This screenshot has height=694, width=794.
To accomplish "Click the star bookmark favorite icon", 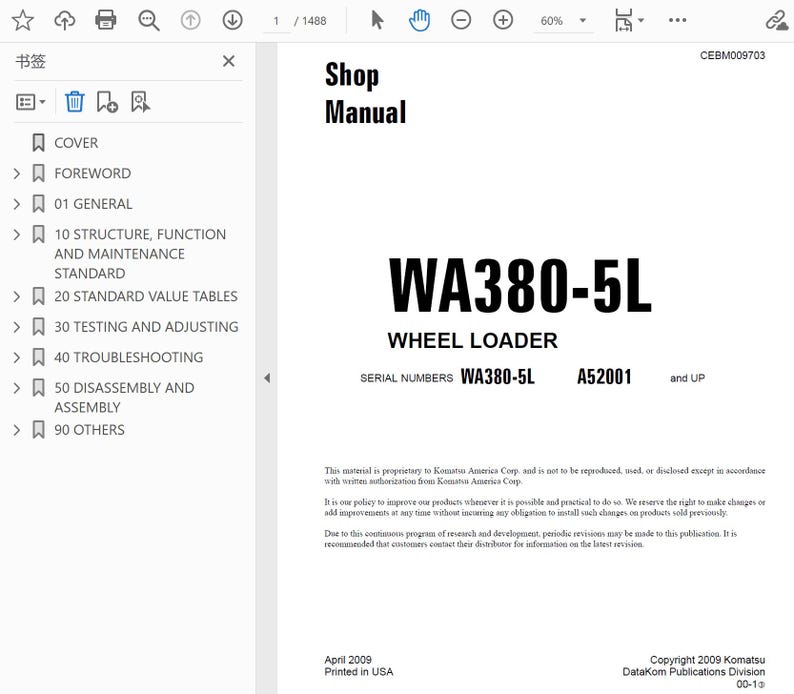I will point(23,21).
